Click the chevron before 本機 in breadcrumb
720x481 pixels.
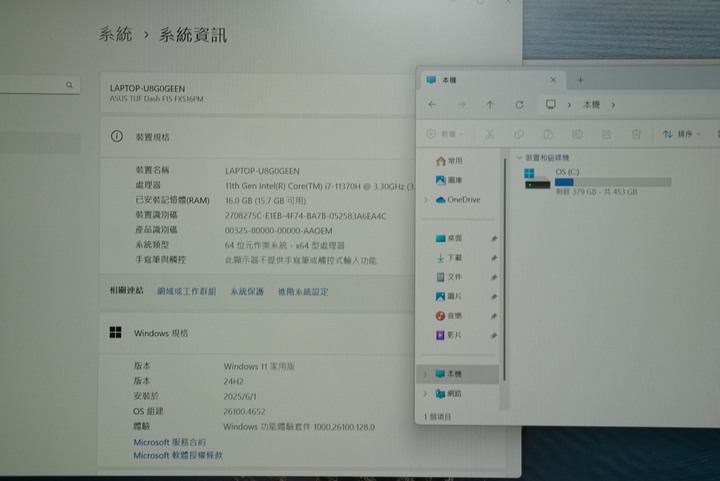[x=569, y=105]
